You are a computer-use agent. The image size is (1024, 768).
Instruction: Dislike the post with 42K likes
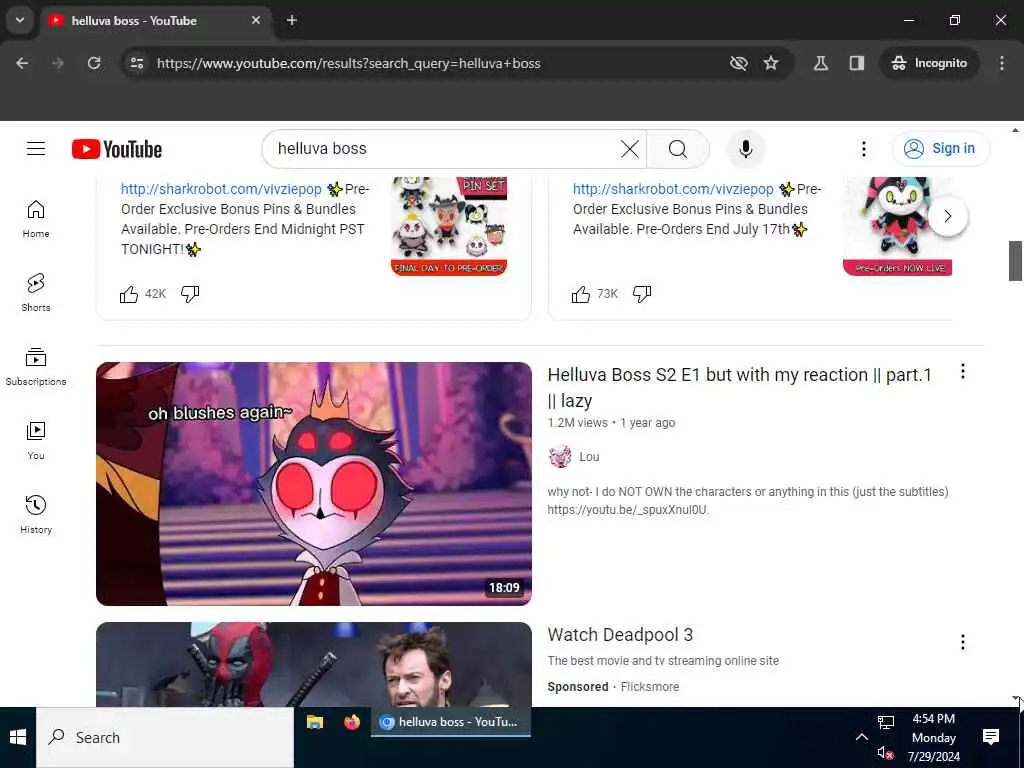pos(190,294)
